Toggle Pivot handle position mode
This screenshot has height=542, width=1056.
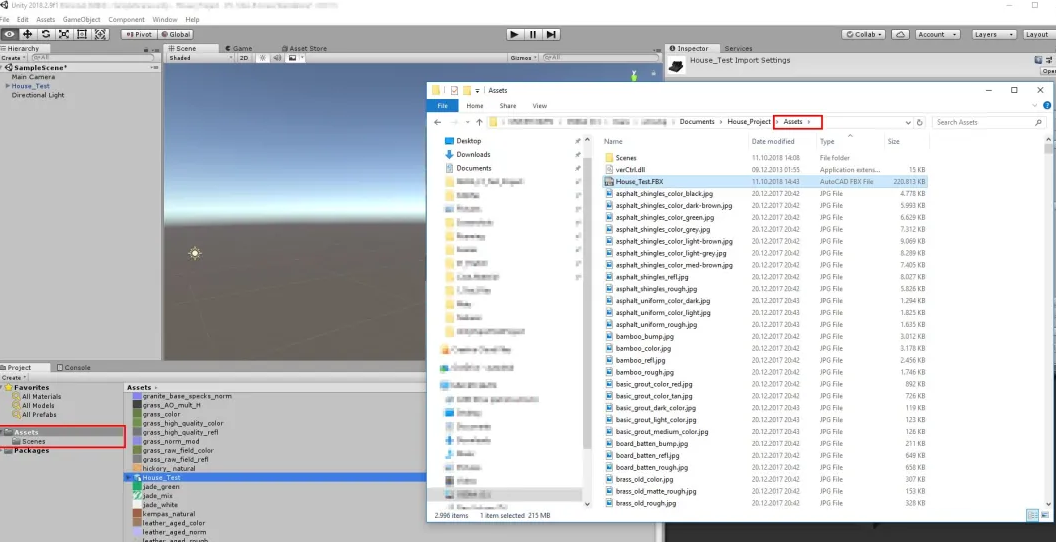(x=139, y=34)
